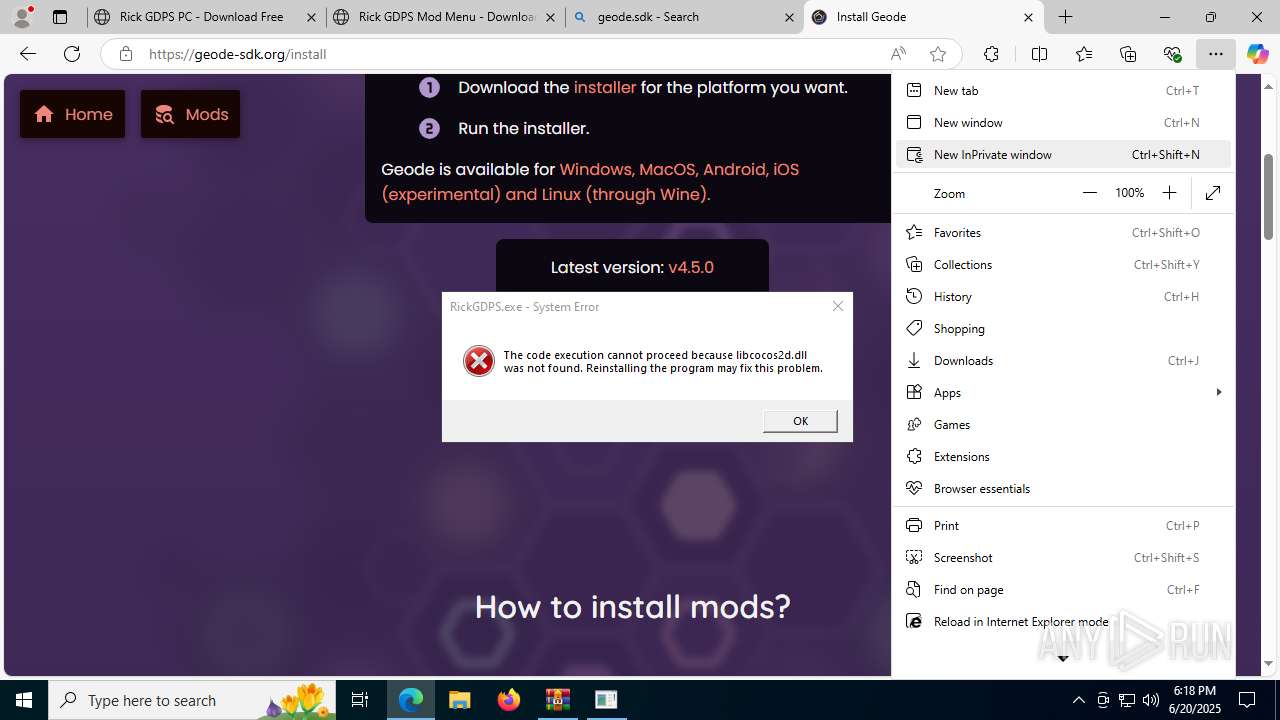Select New tab menu entry
The height and width of the screenshot is (720, 1280).
[1062, 90]
